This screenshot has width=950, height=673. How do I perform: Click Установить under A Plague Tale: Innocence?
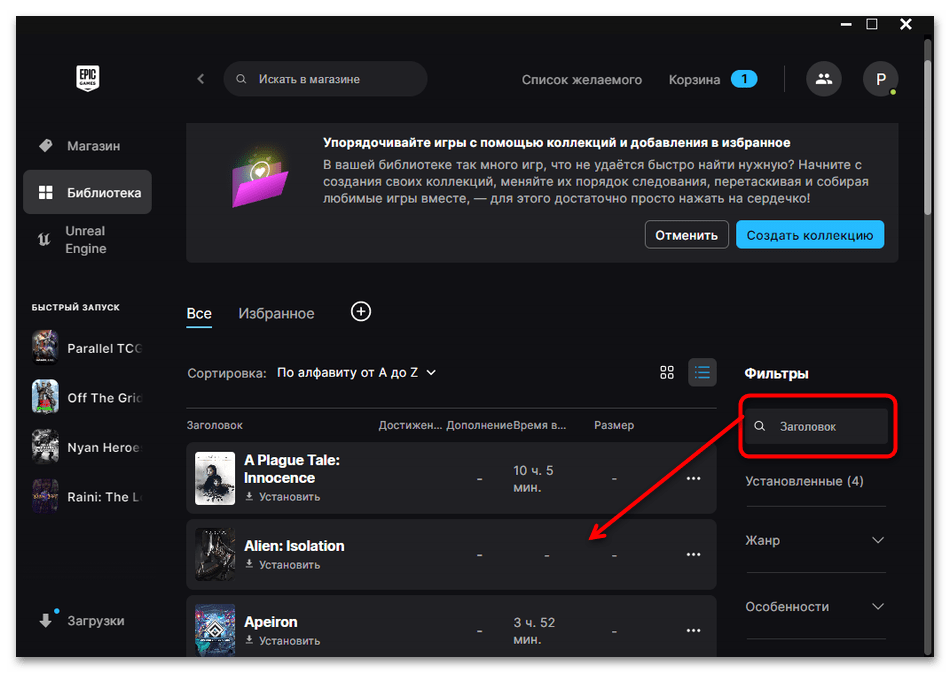pyautogui.click(x=283, y=497)
